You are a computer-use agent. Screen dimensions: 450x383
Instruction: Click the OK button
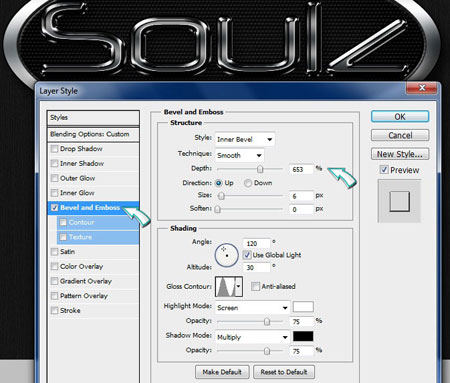[400, 117]
